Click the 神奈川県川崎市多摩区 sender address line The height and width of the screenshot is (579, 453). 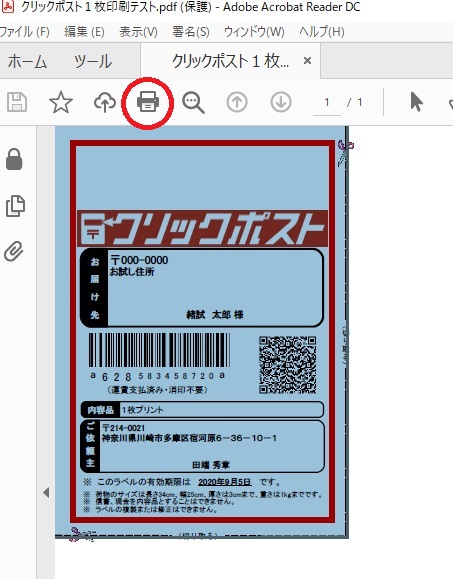pos(189,438)
